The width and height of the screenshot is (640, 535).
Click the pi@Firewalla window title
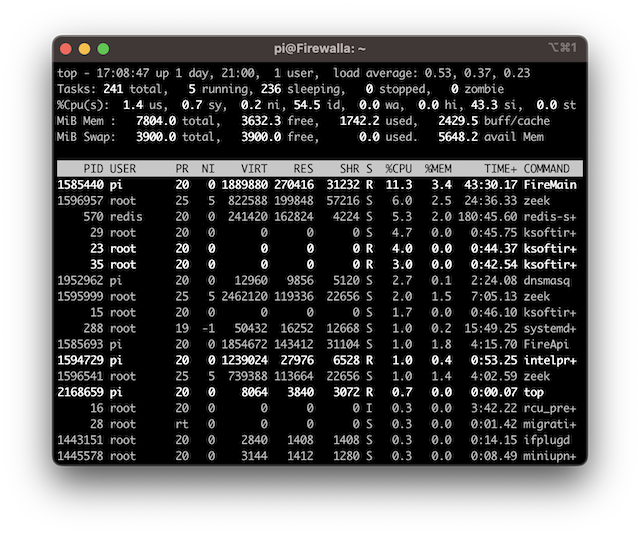coord(320,48)
